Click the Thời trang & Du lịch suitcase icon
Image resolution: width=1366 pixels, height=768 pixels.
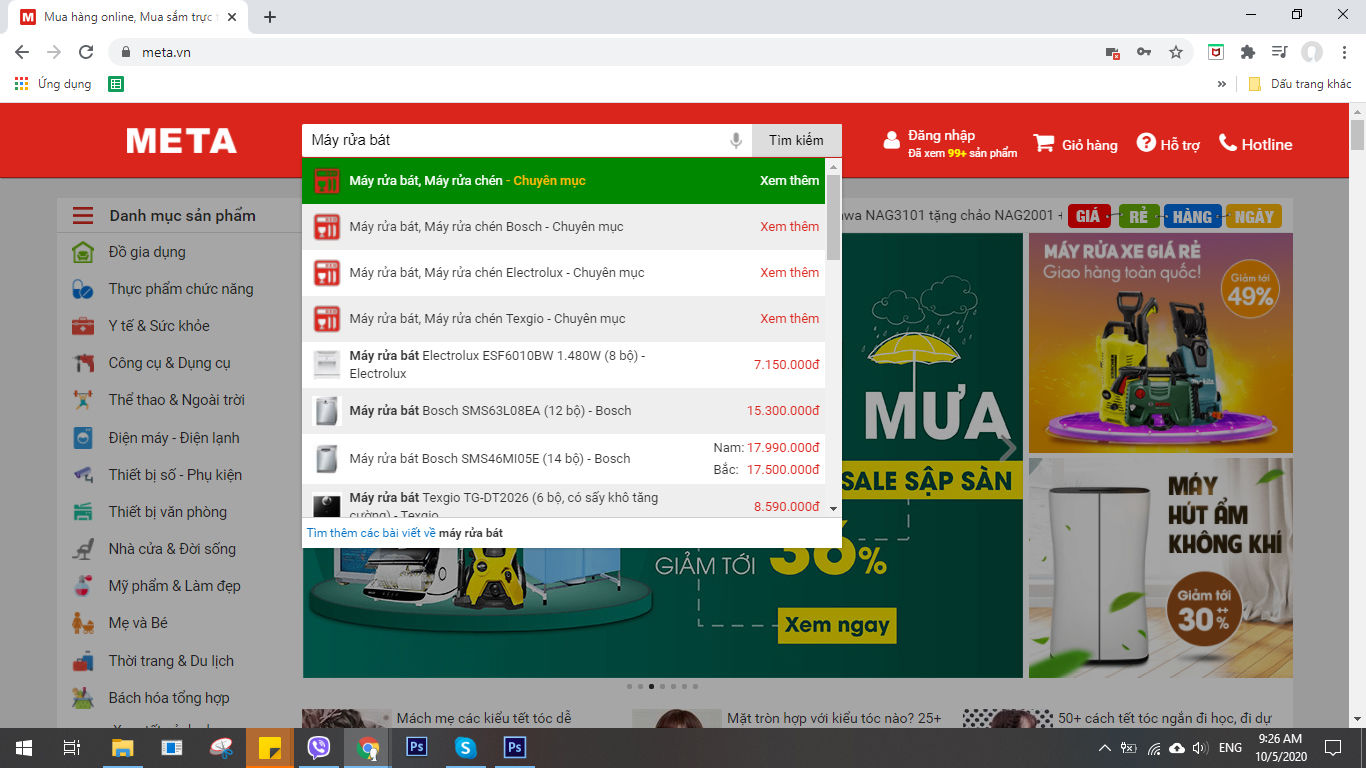point(83,661)
